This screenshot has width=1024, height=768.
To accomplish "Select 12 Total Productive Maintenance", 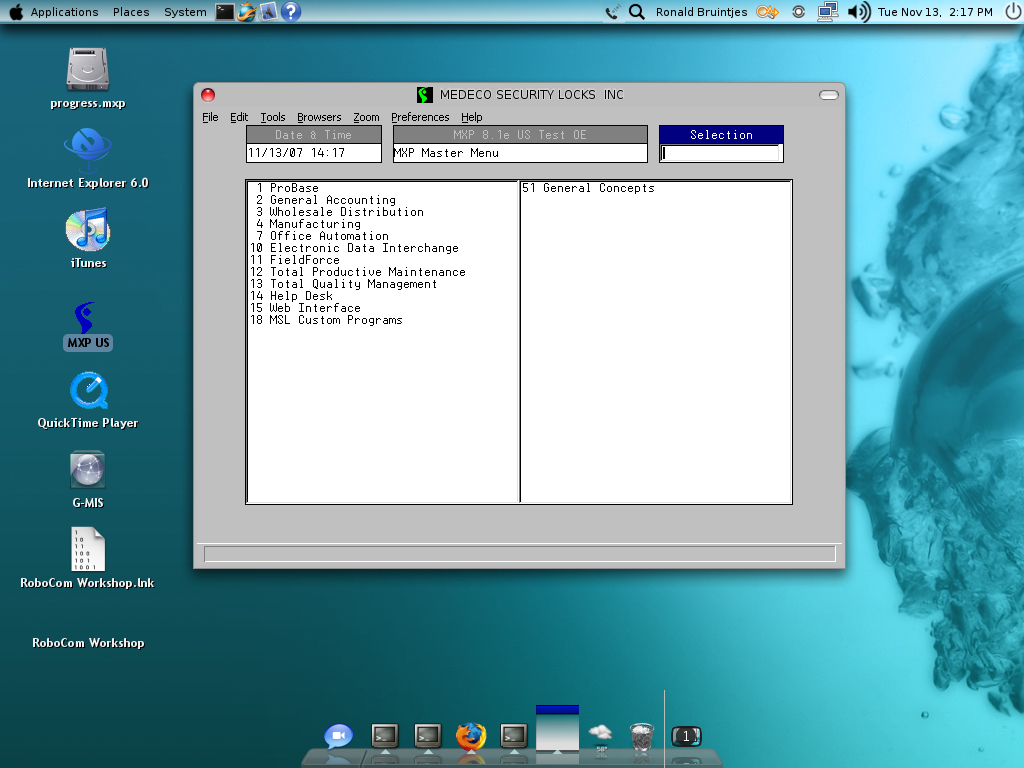I will pos(358,272).
